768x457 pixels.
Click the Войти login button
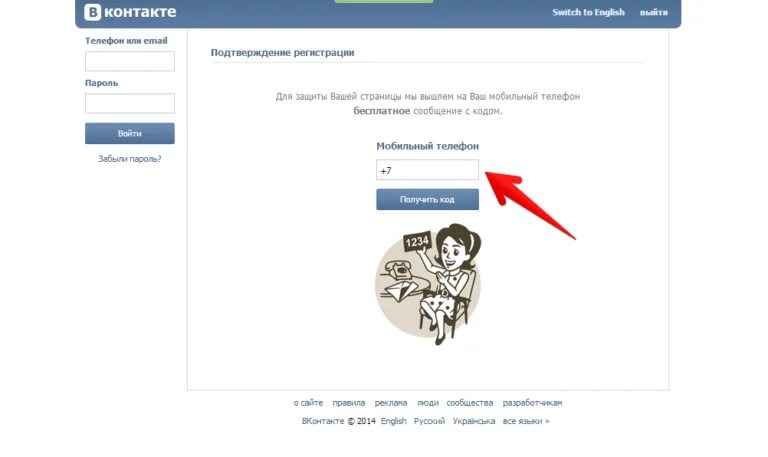click(130, 133)
